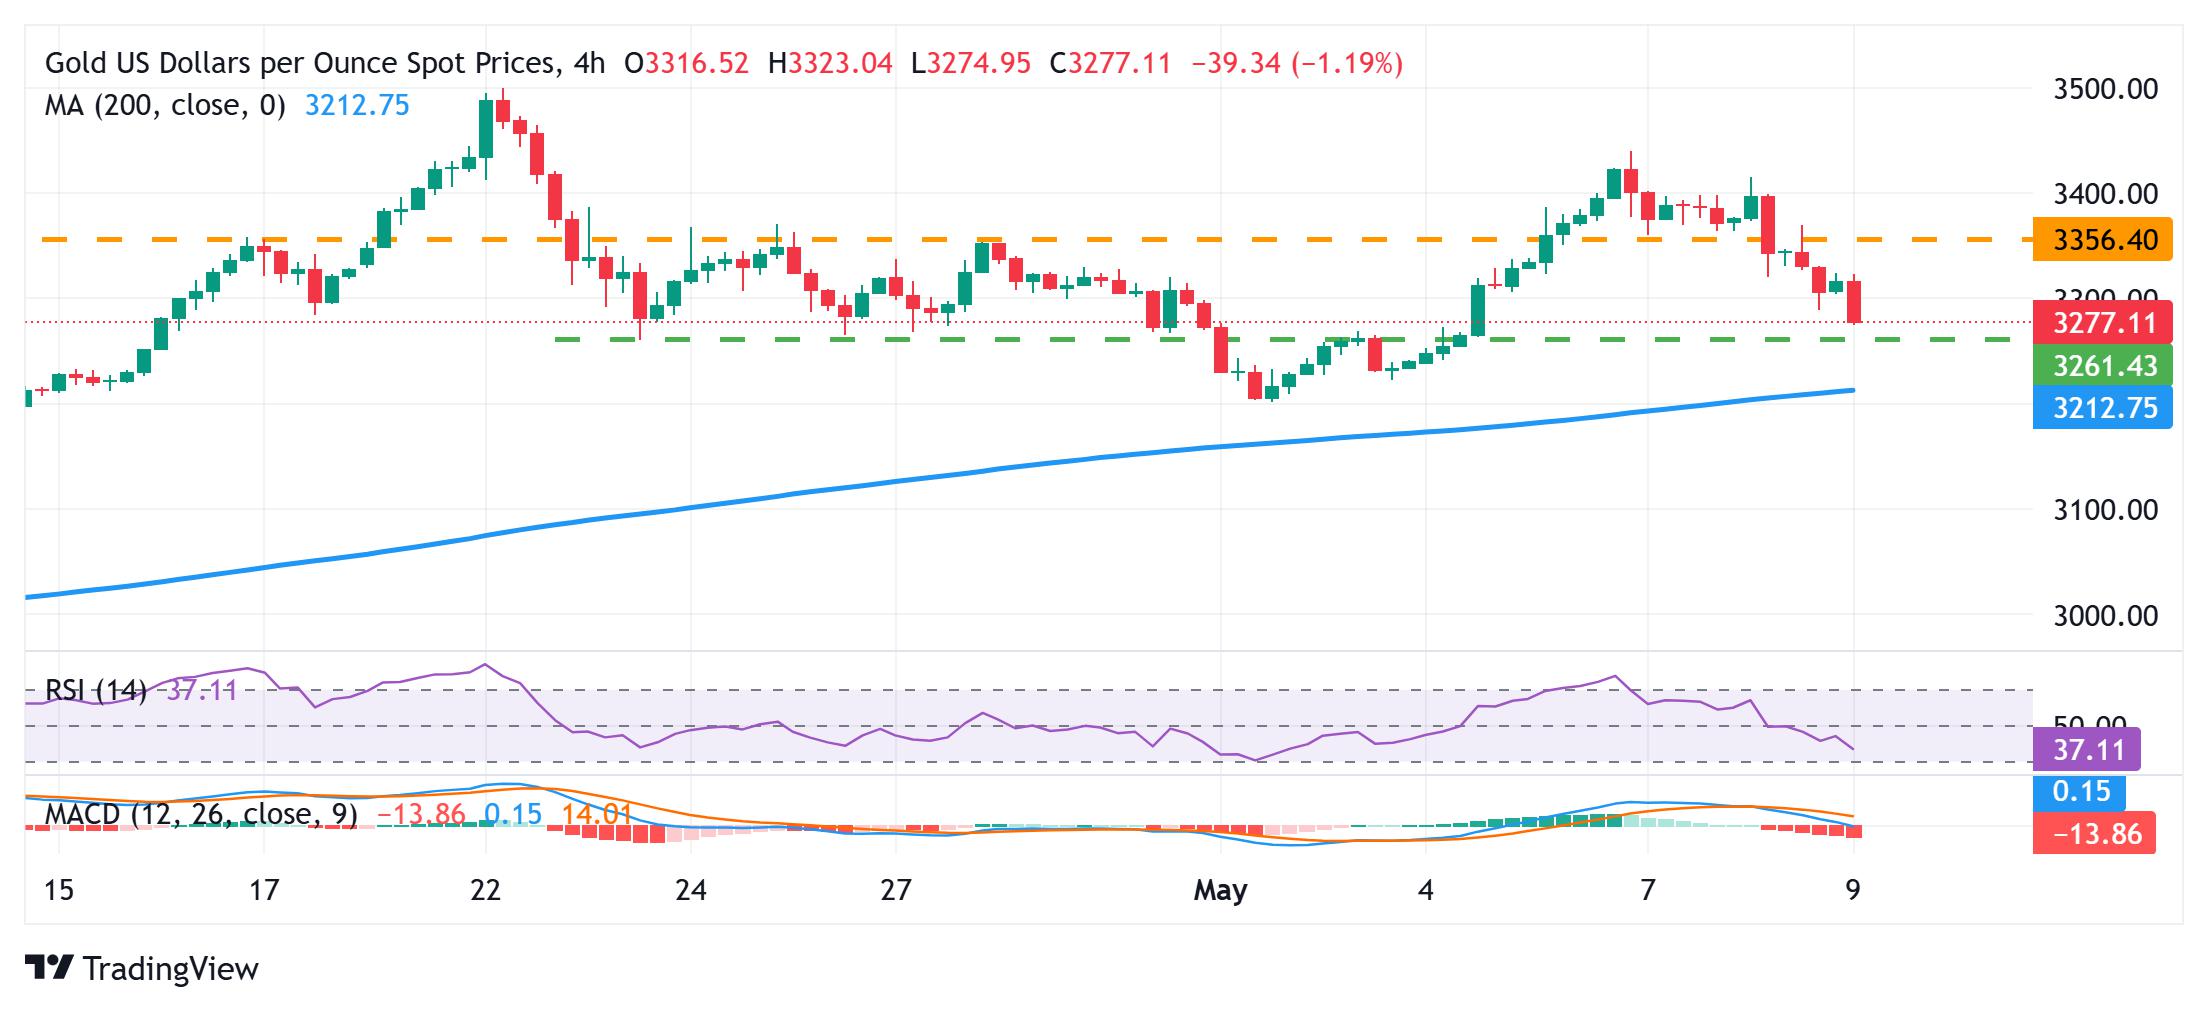Viewport: 2208px width, 1012px height.
Task: Select the MACD (12, 26, close, 9) legend
Action: click(x=201, y=814)
